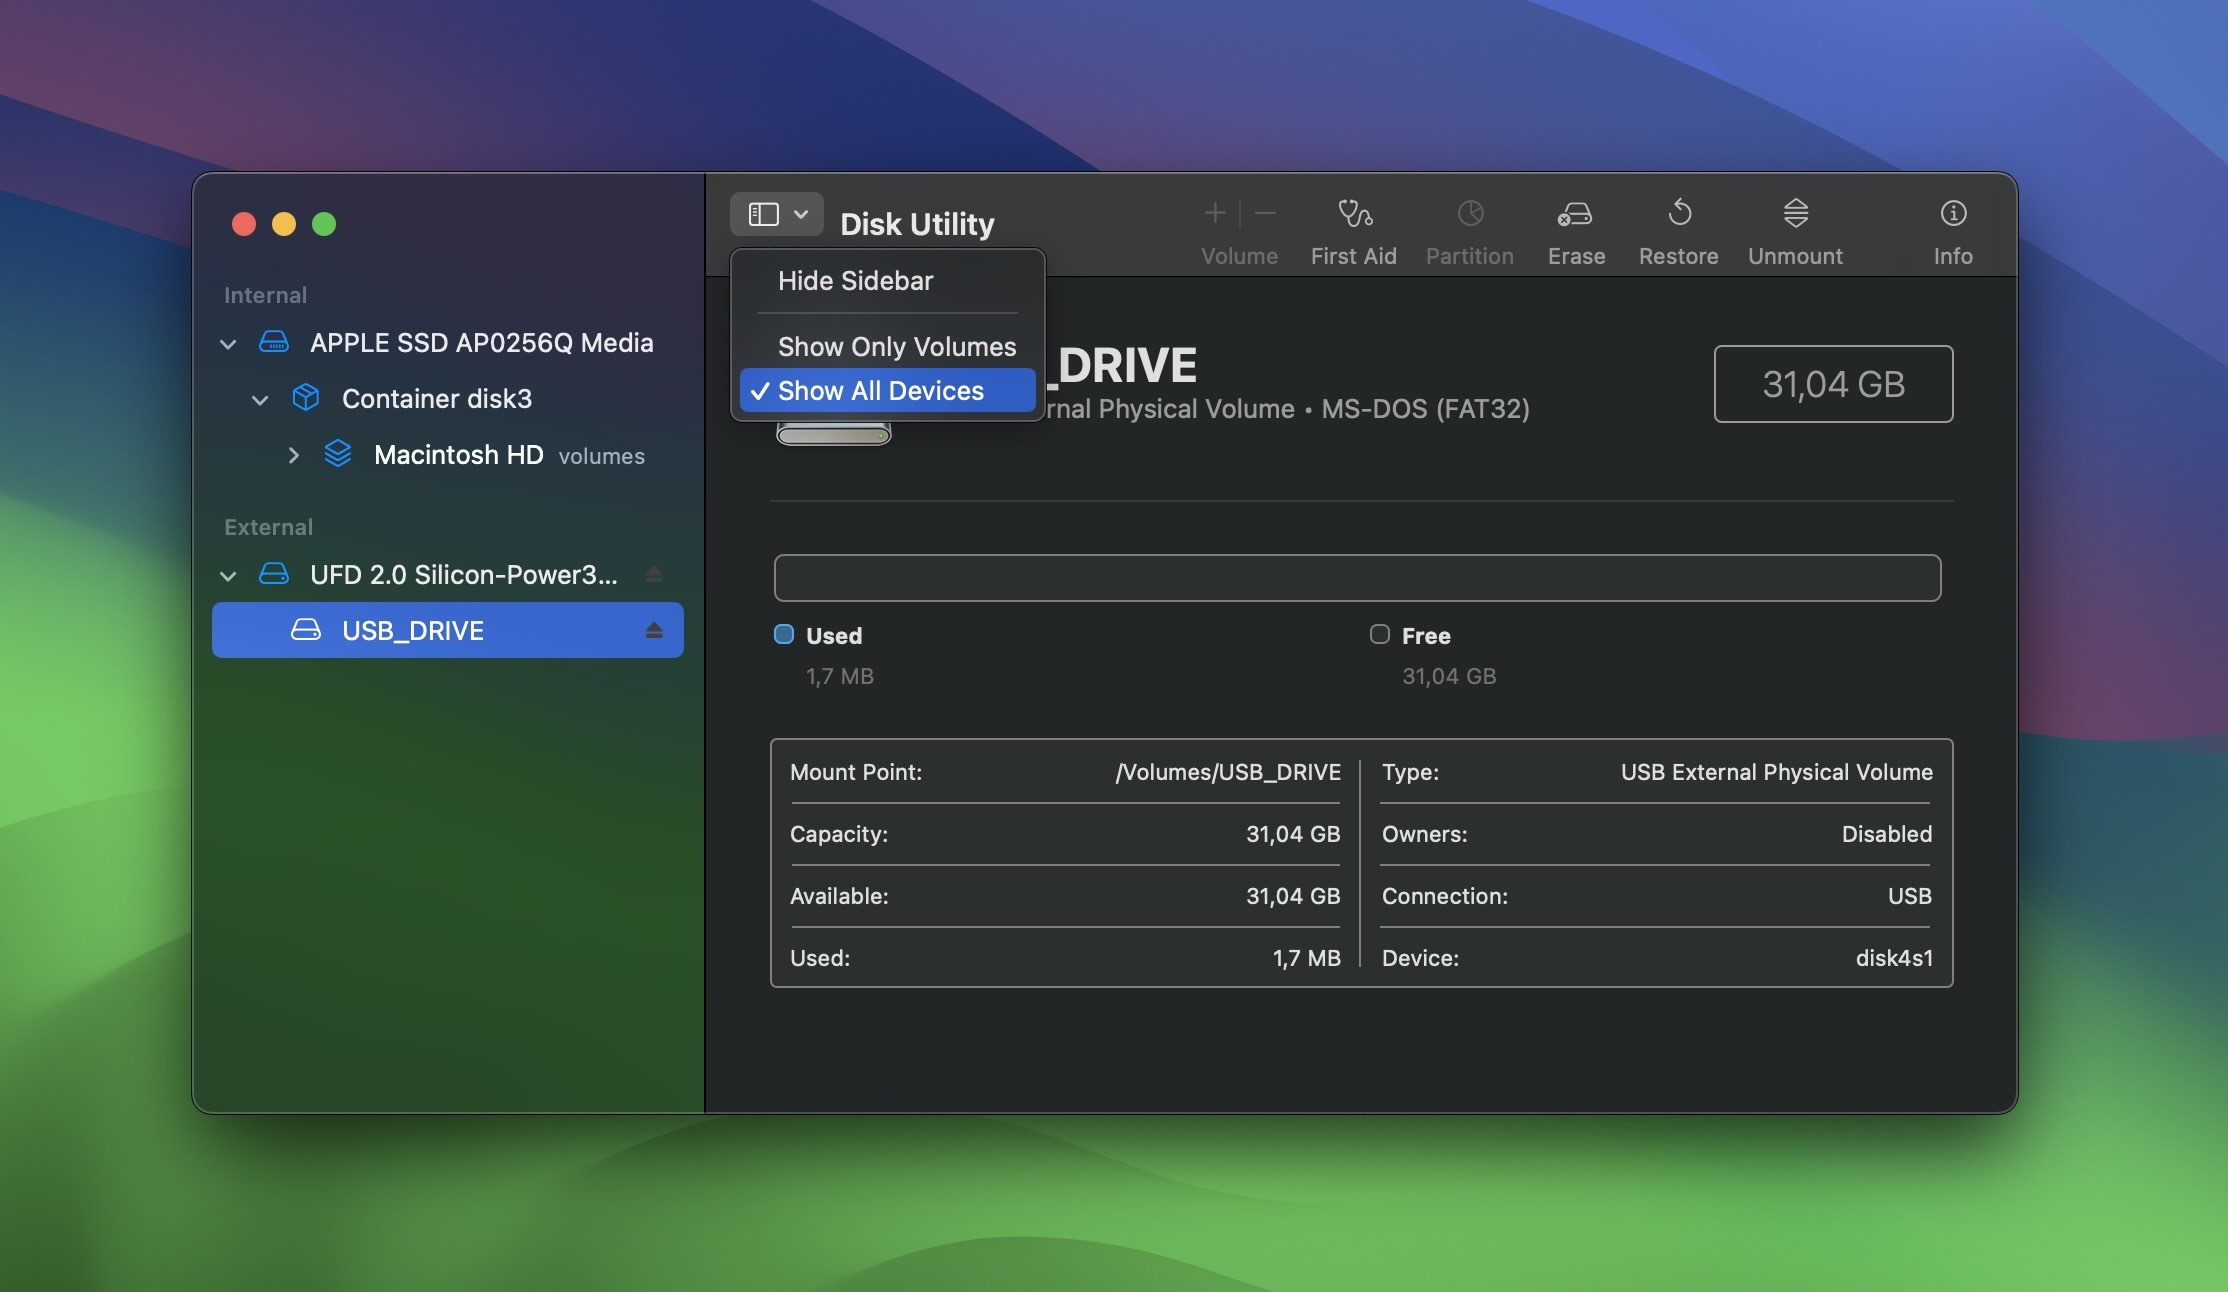Click the Connection USB value
Screen dimensions: 2228x1292
pyautogui.click(x=1910, y=896)
